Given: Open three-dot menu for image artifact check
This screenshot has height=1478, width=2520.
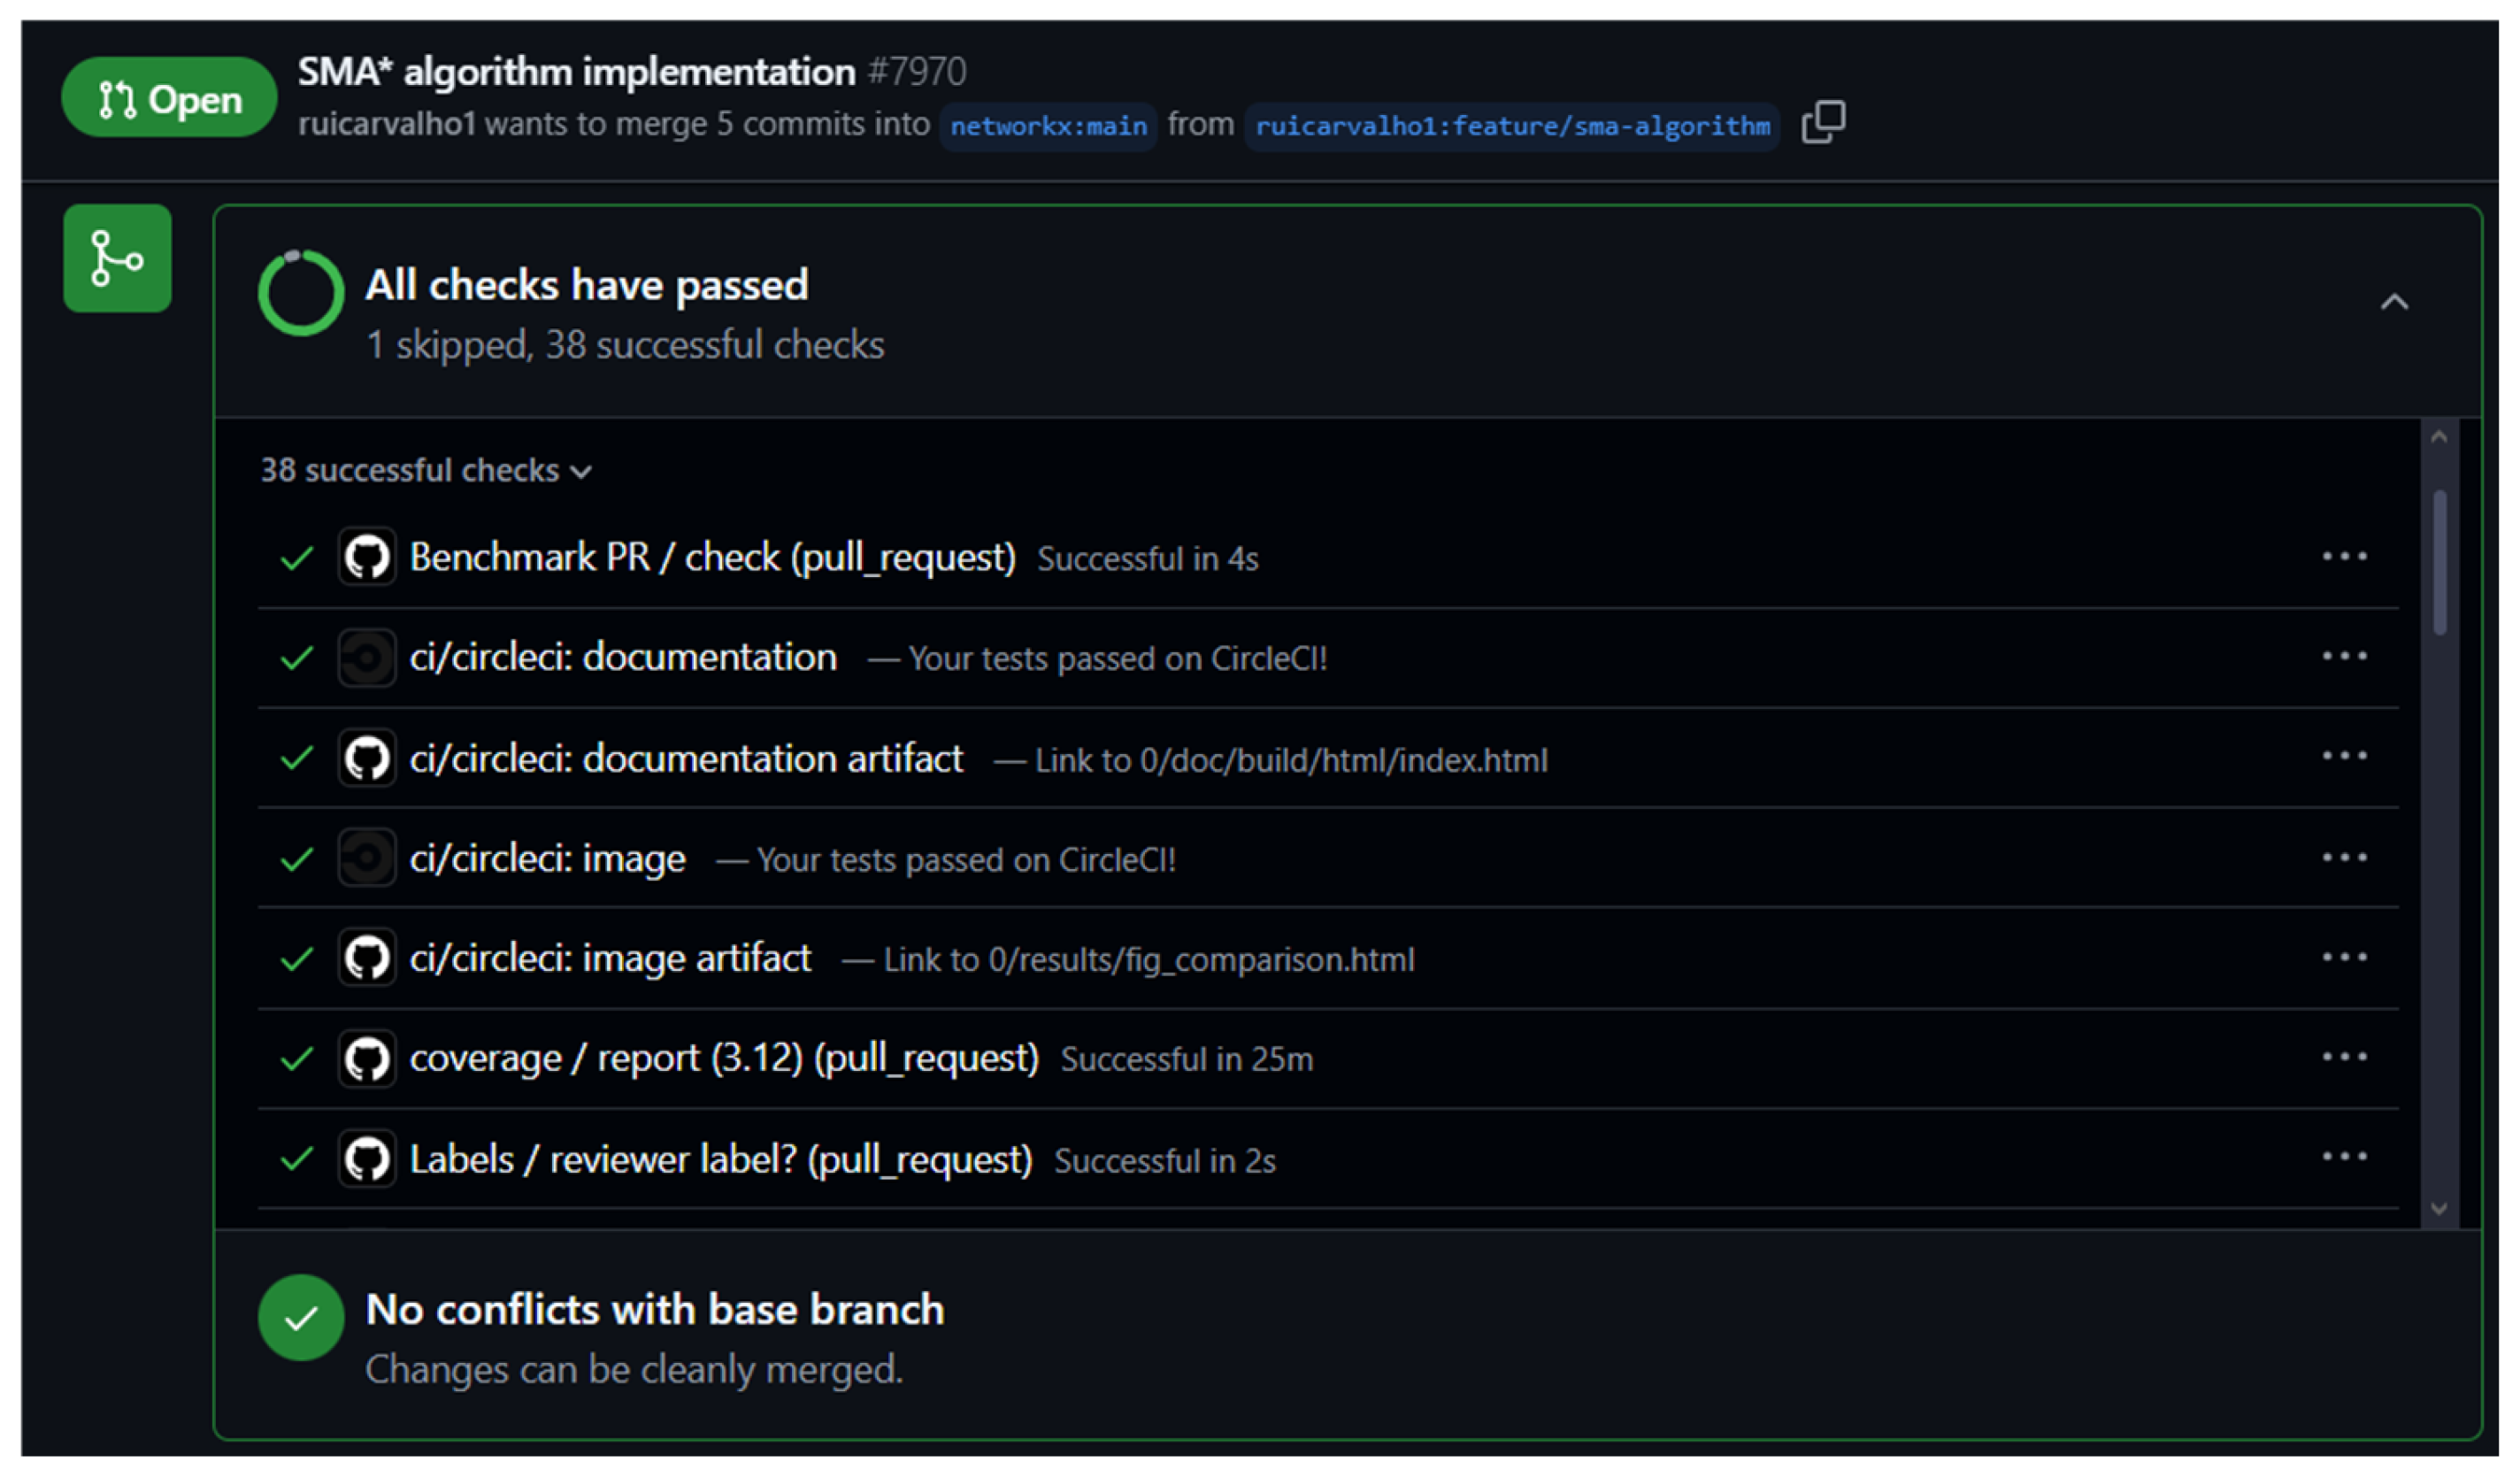Looking at the screenshot, I should (x=2344, y=958).
